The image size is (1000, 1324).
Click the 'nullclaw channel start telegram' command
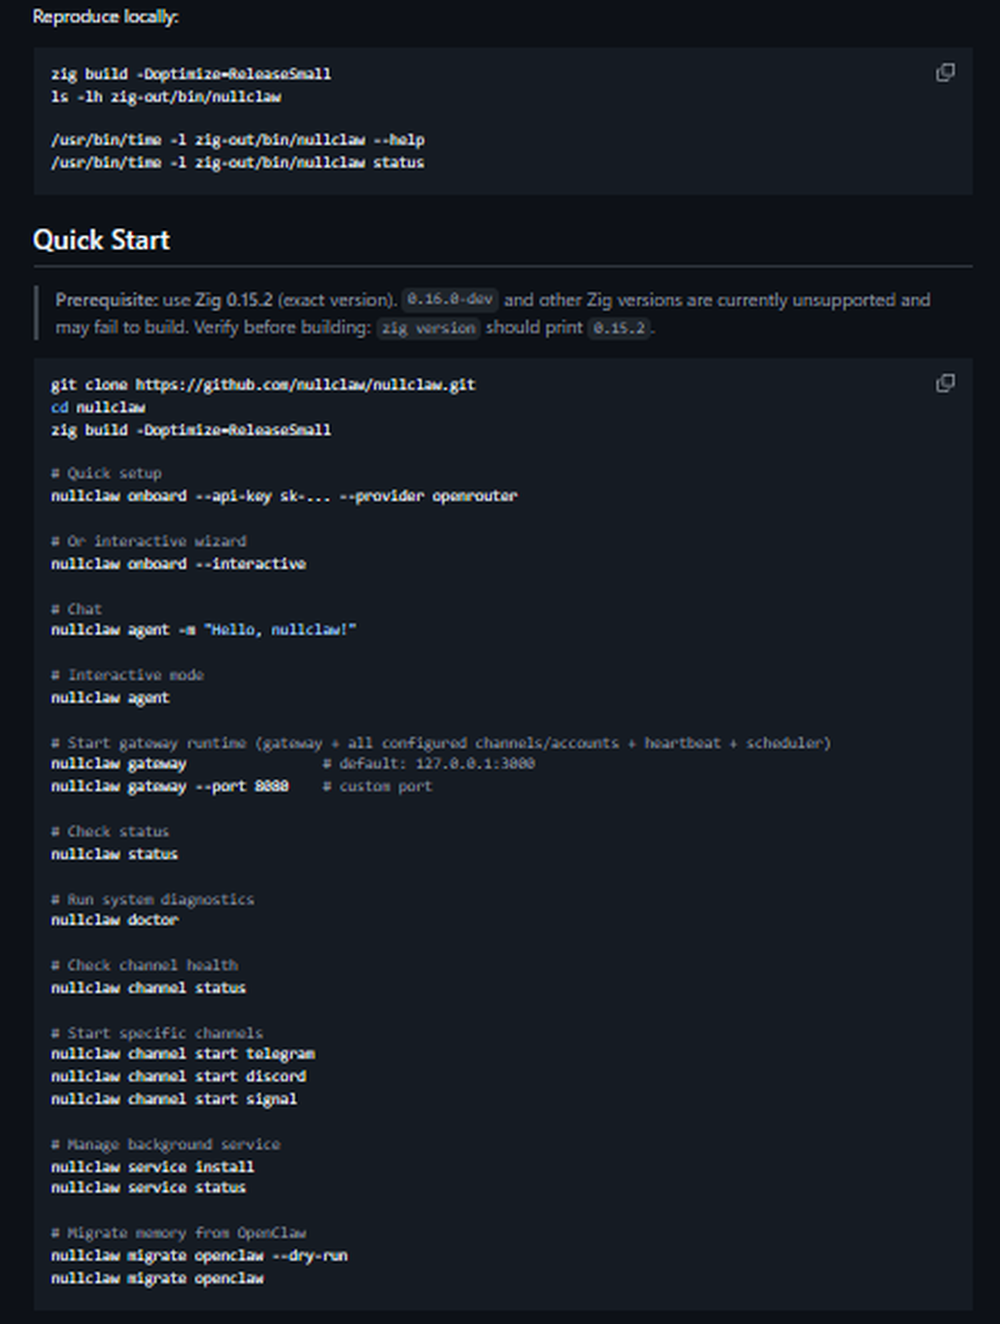pos(183,1053)
